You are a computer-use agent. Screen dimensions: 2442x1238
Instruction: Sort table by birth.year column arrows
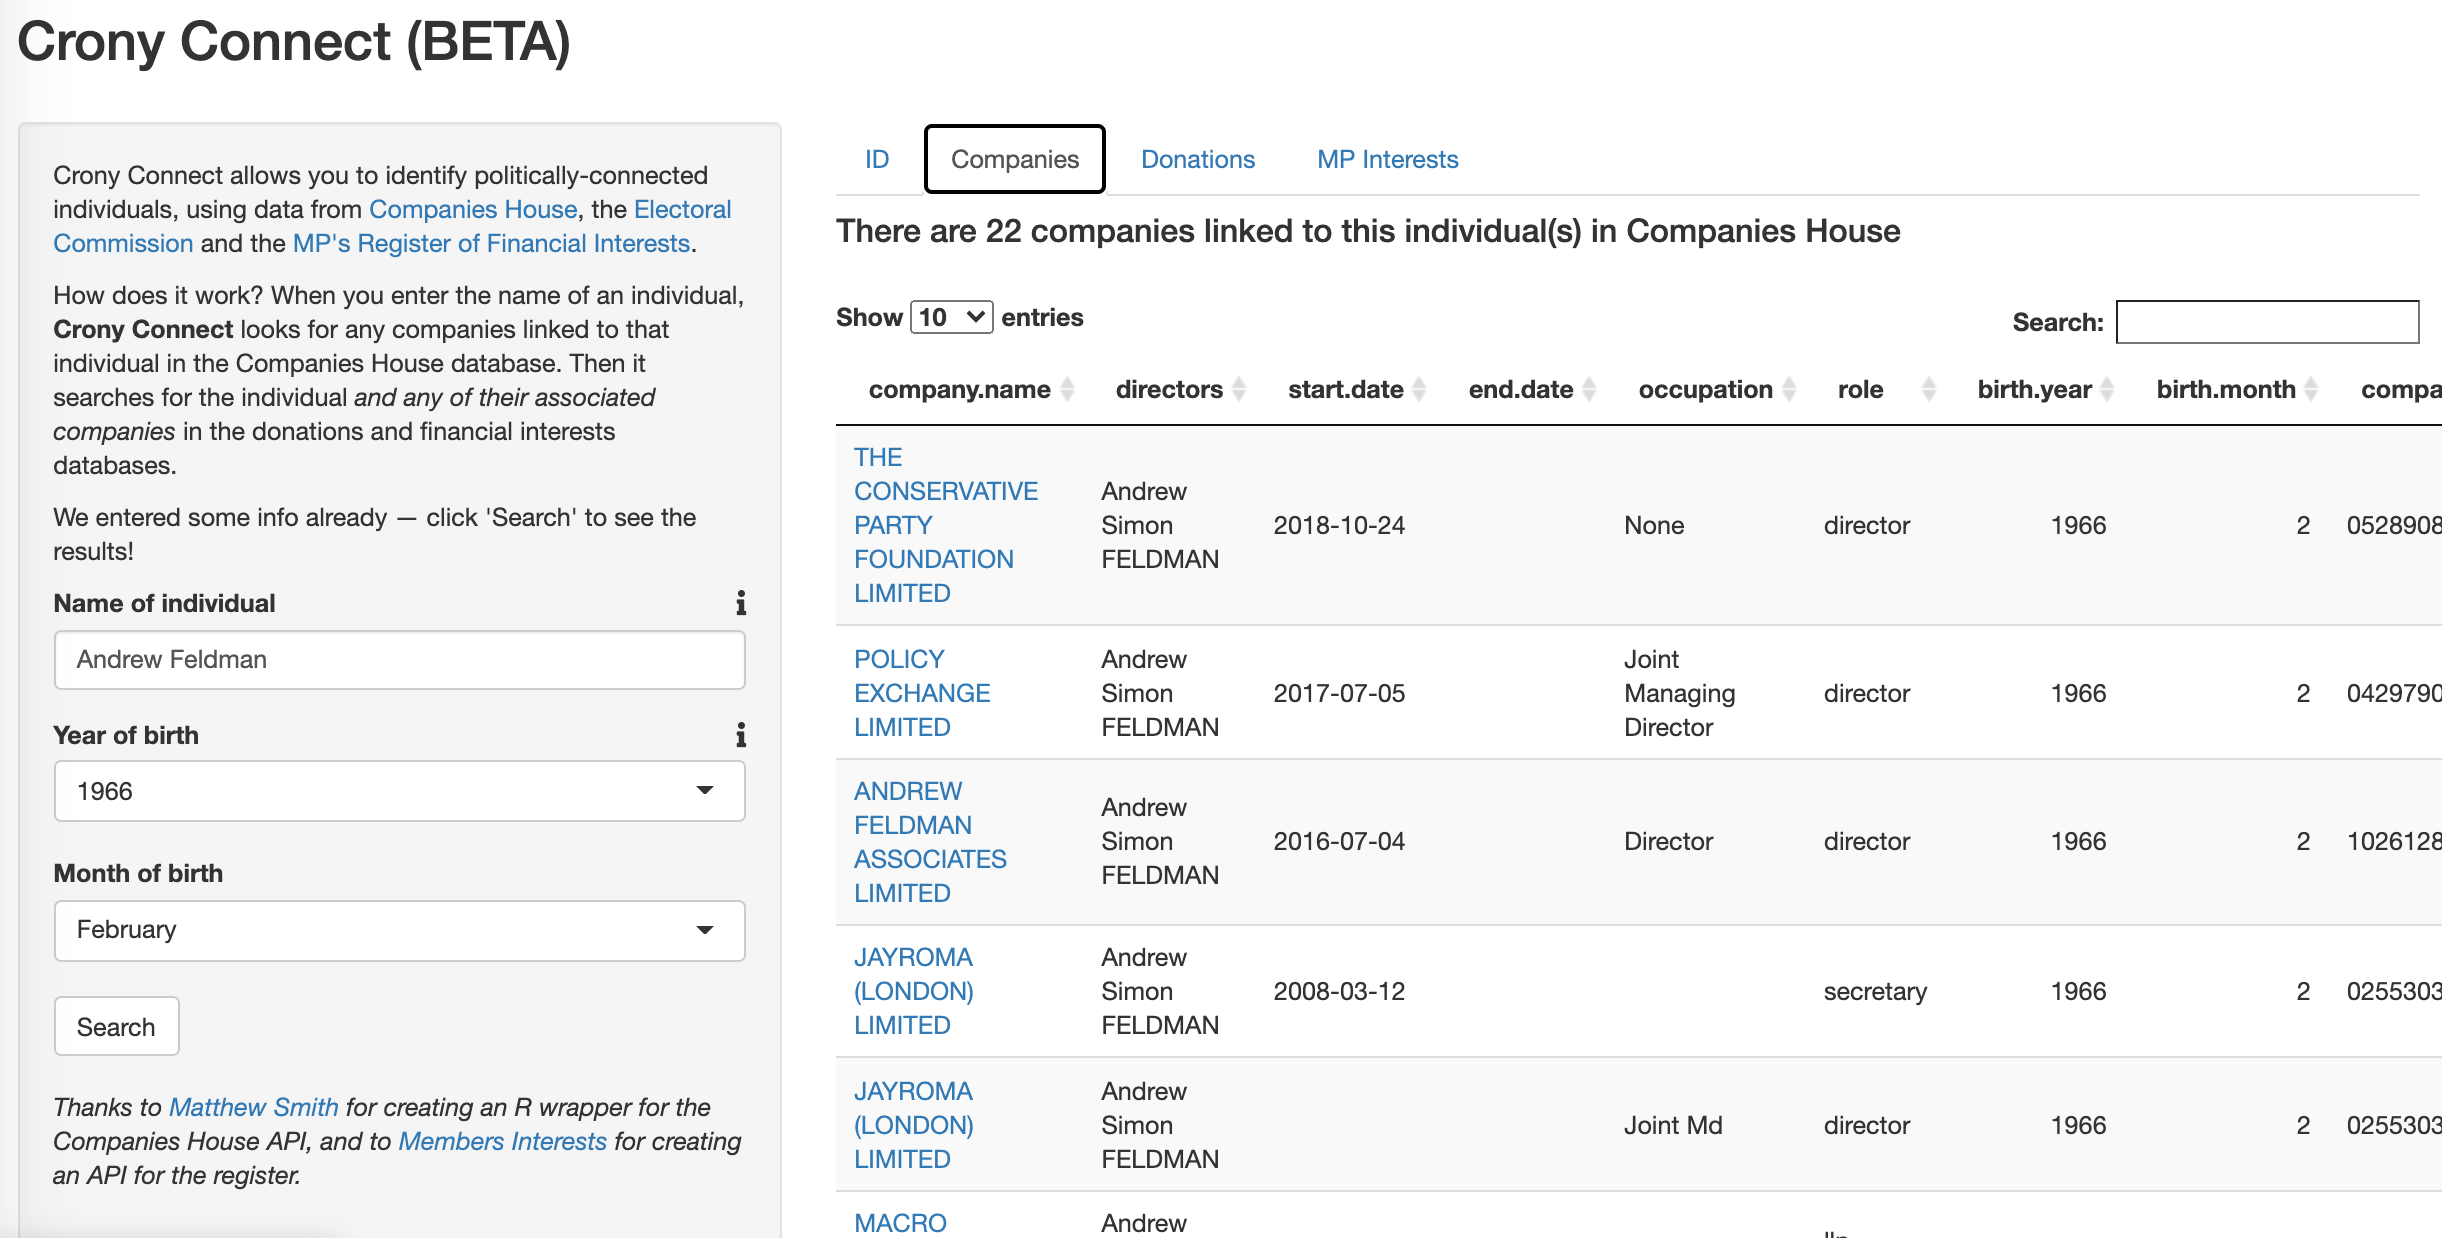tap(2107, 389)
